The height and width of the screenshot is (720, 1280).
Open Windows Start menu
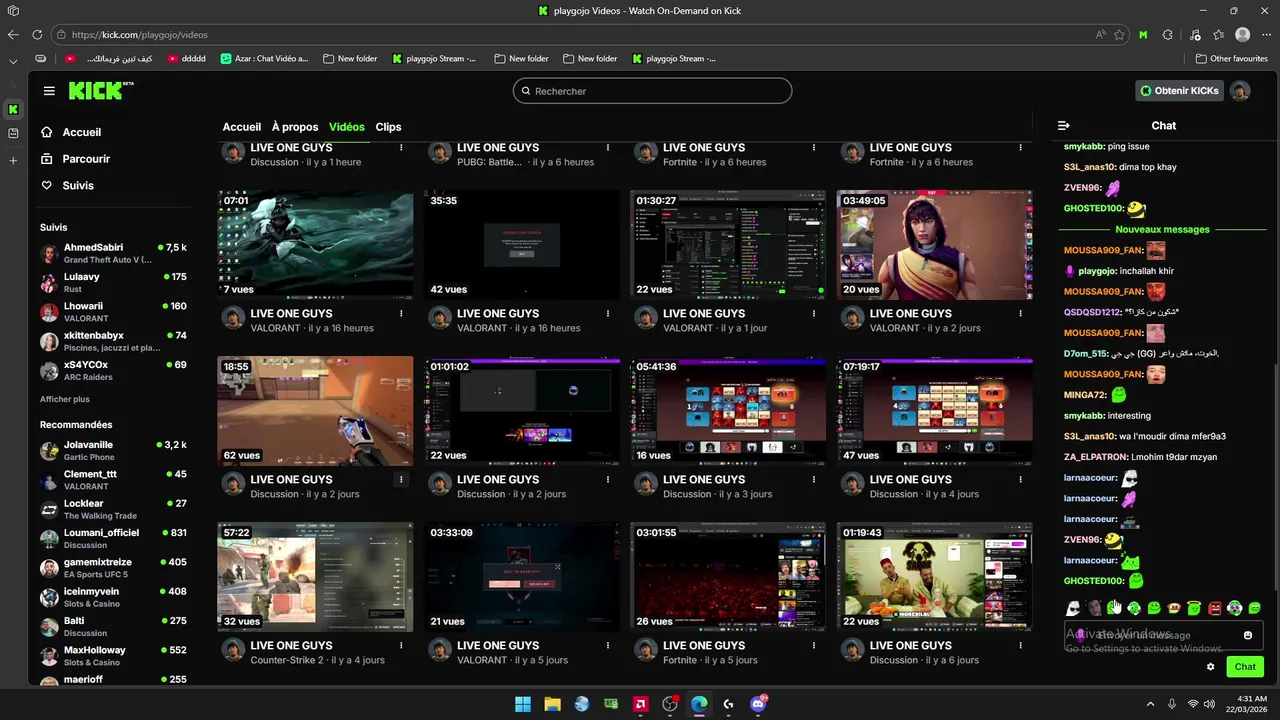click(x=523, y=704)
